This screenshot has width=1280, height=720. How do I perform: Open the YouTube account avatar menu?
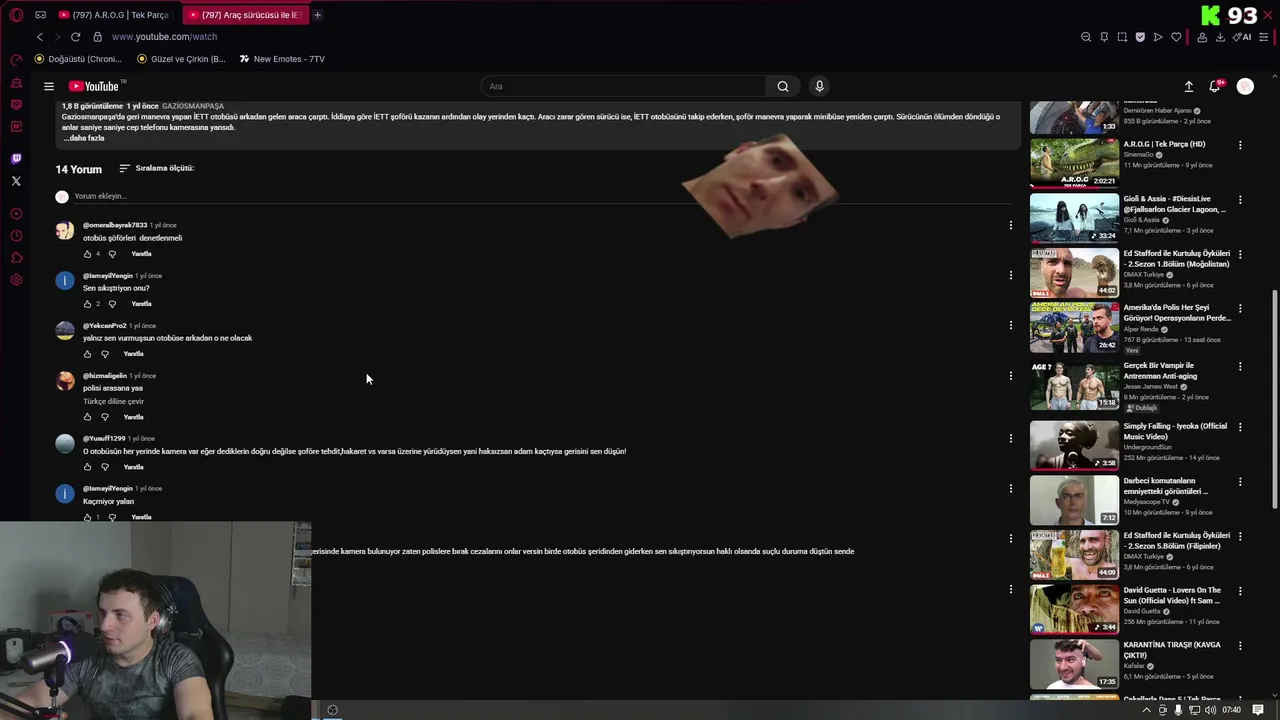point(1245,86)
